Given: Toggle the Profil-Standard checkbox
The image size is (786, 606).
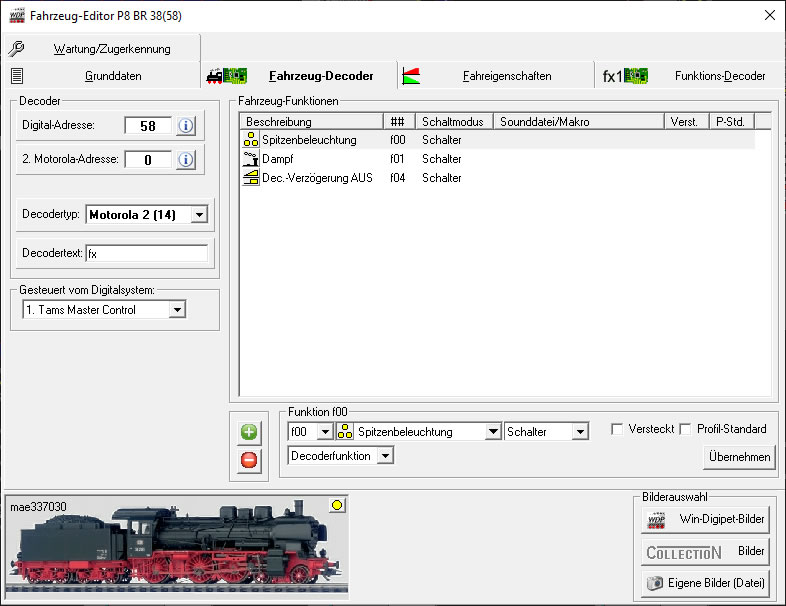Looking at the screenshot, I should [x=685, y=430].
